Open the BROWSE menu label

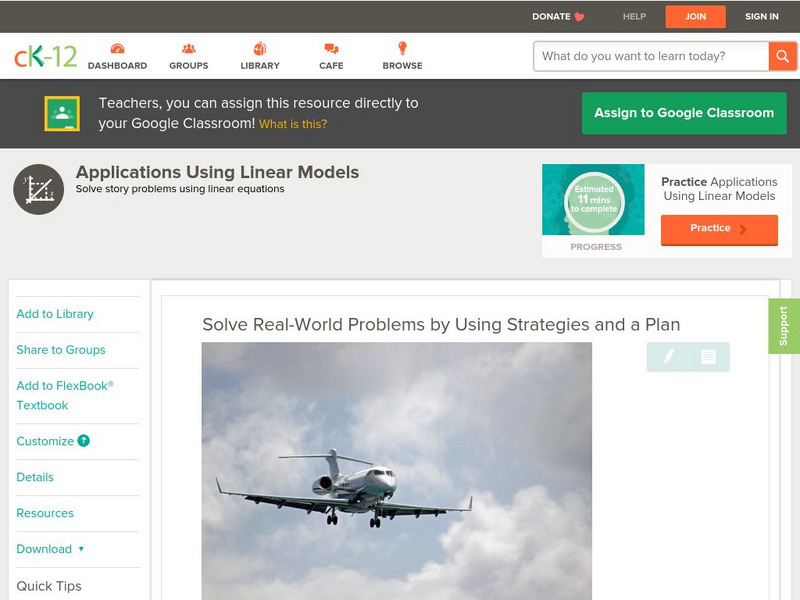[x=403, y=65]
